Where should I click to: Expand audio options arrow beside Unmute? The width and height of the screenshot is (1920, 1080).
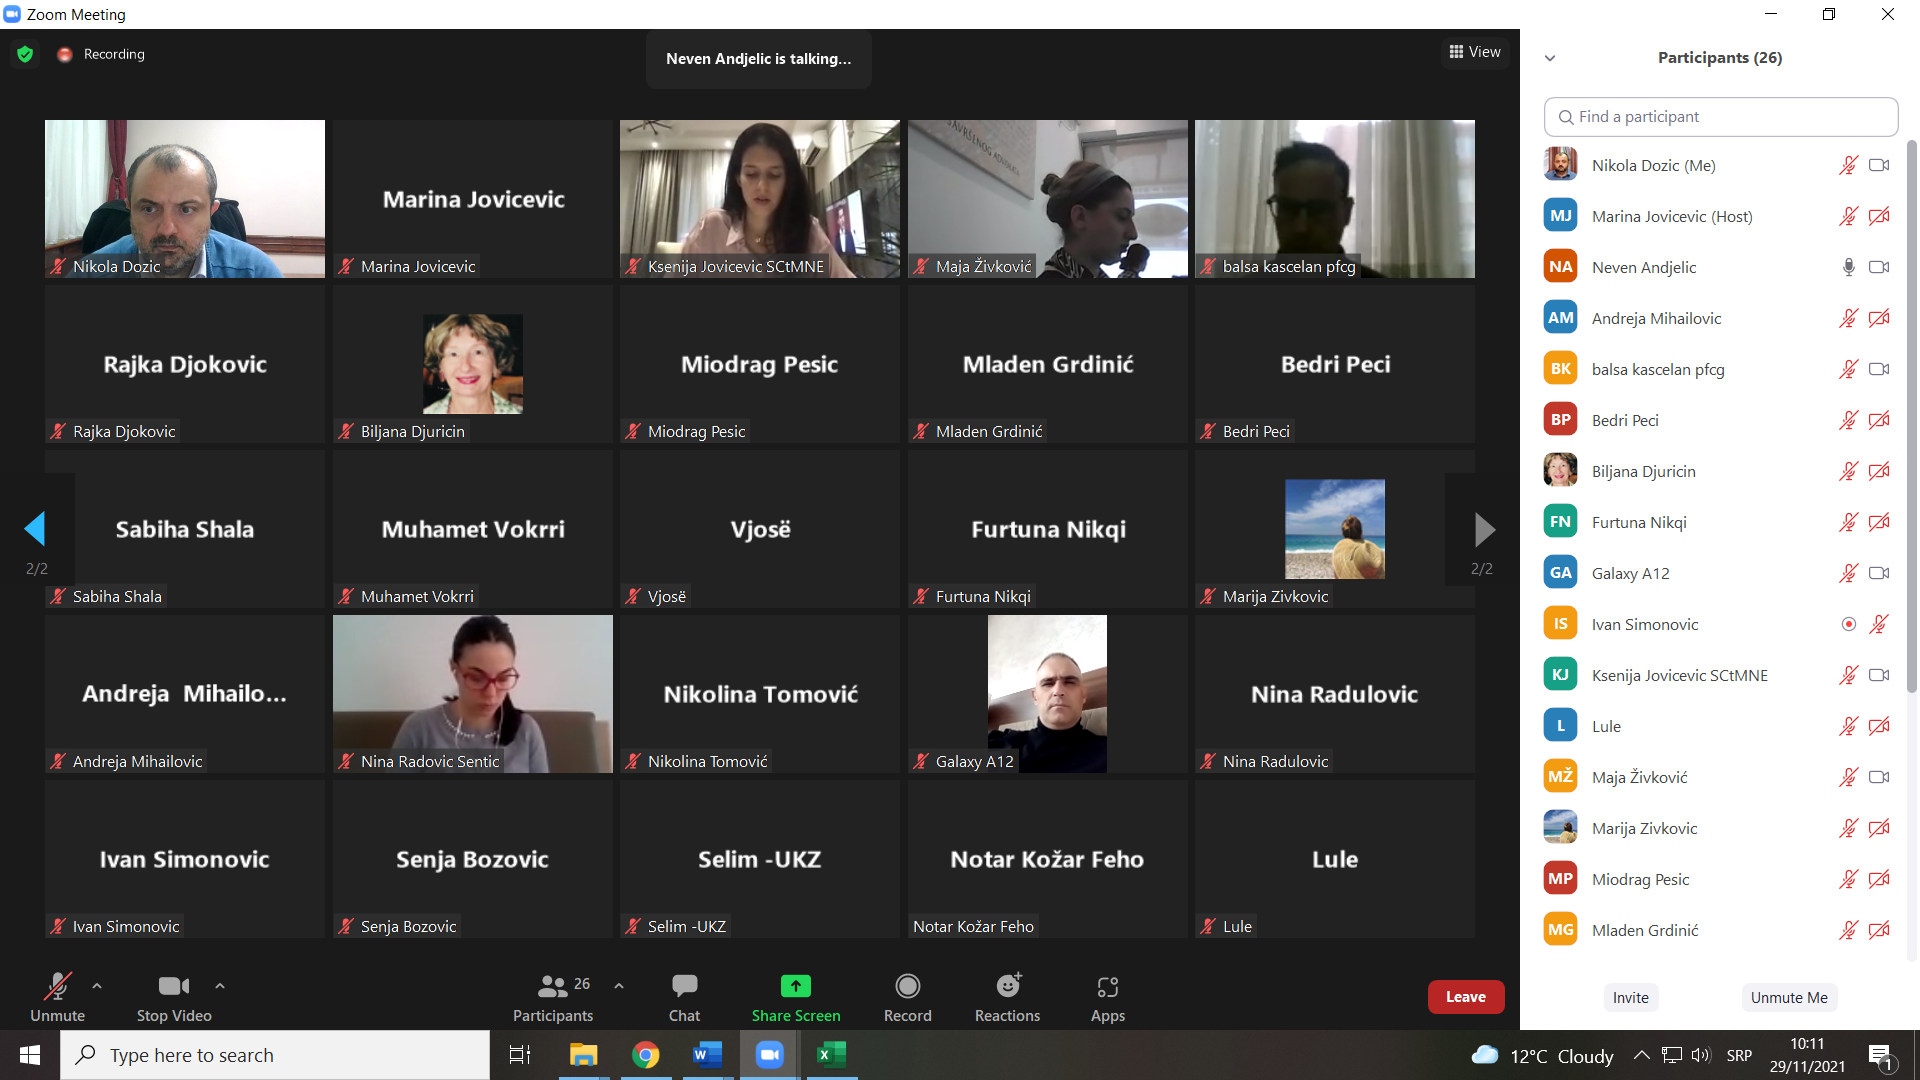pos(97,986)
